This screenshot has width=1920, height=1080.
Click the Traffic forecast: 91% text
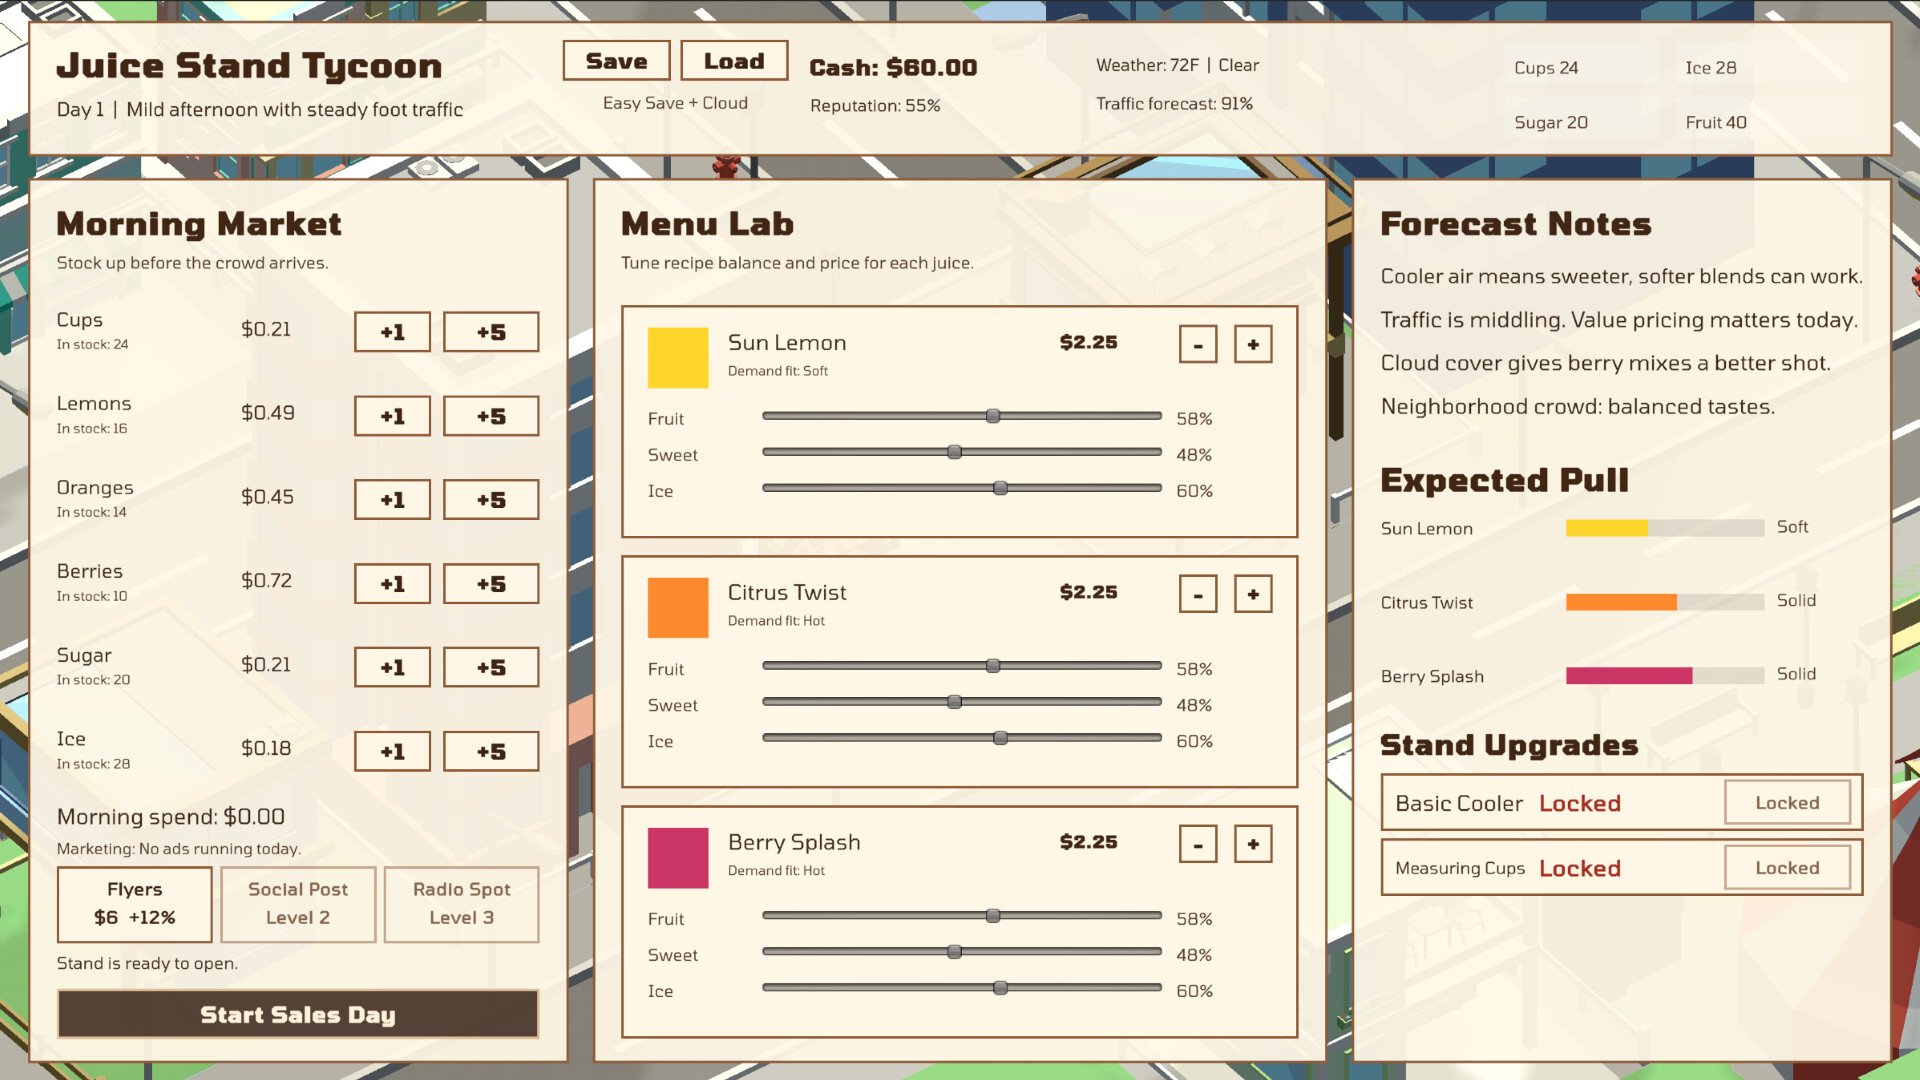1174,104
